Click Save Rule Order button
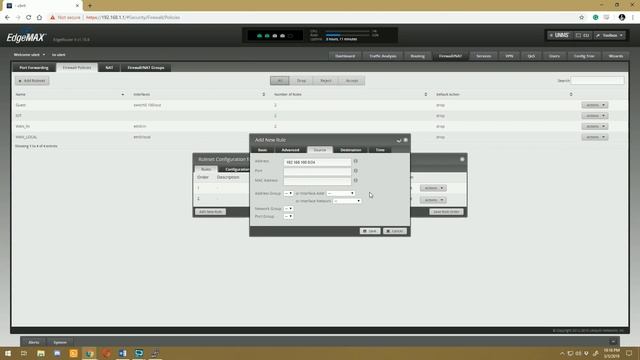640x360 pixels. 446,212
